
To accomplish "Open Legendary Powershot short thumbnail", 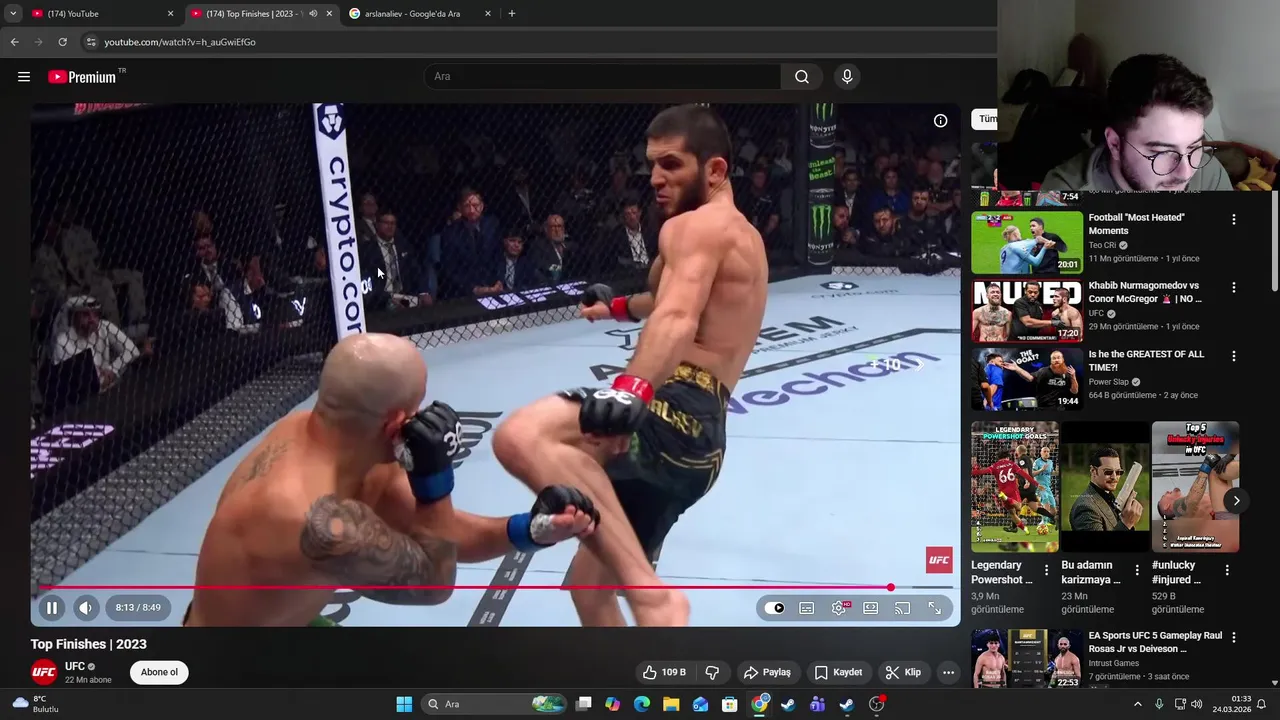I will coord(1015,487).
